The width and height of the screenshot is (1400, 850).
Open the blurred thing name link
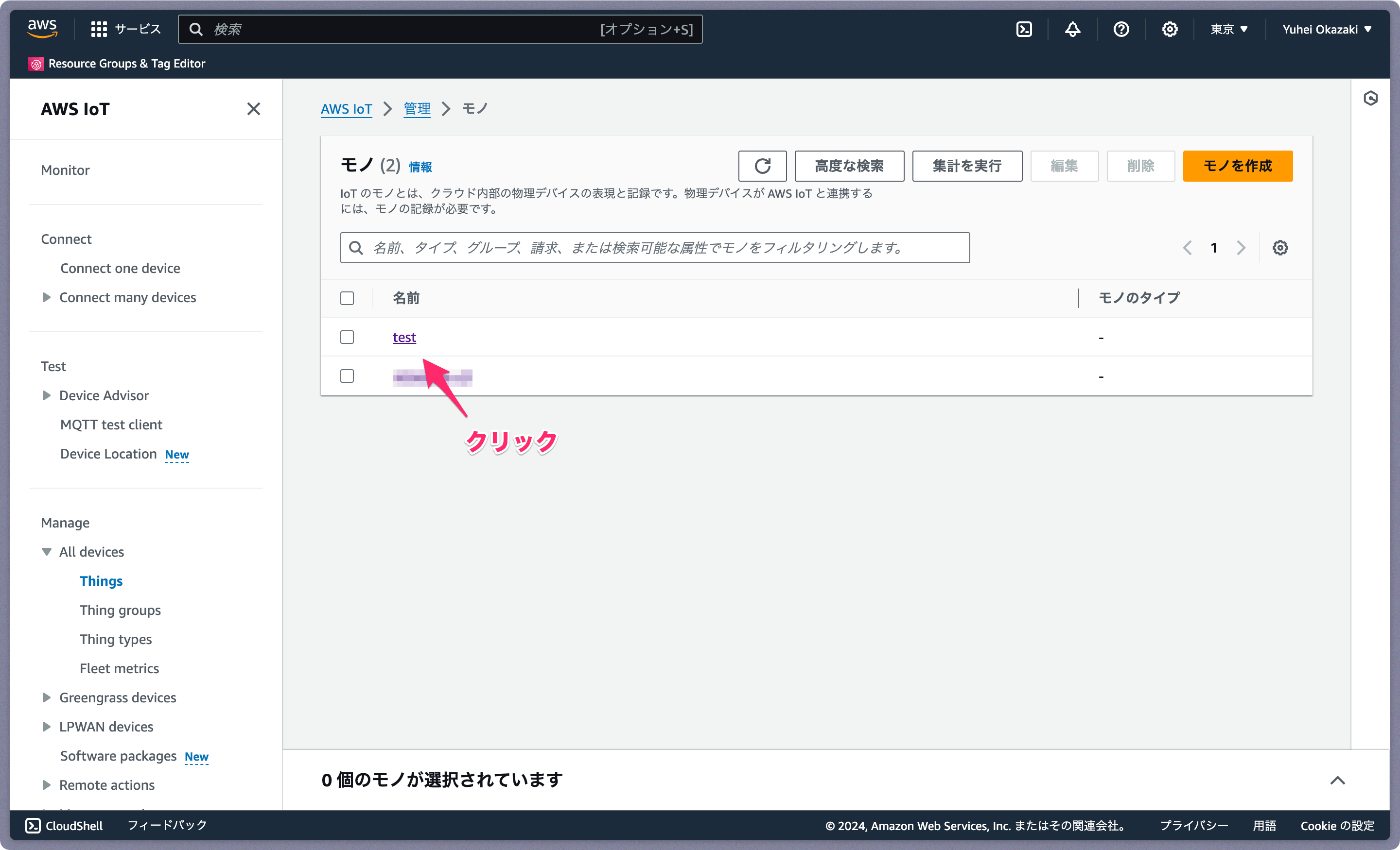click(432, 377)
